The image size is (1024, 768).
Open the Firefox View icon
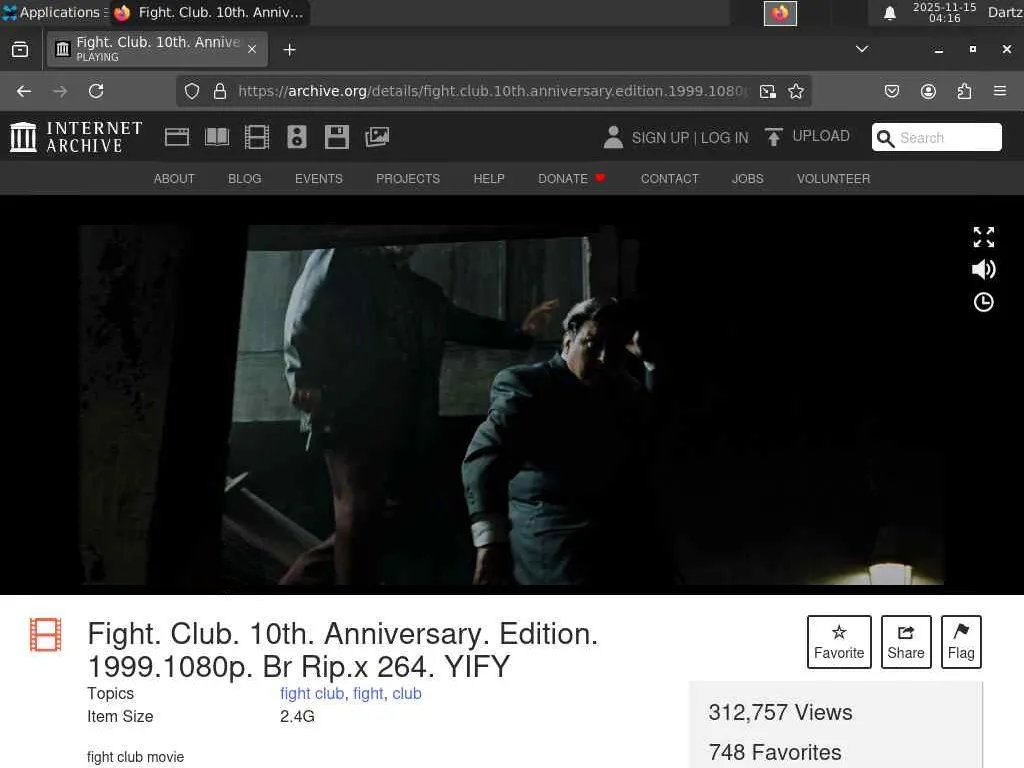point(20,50)
